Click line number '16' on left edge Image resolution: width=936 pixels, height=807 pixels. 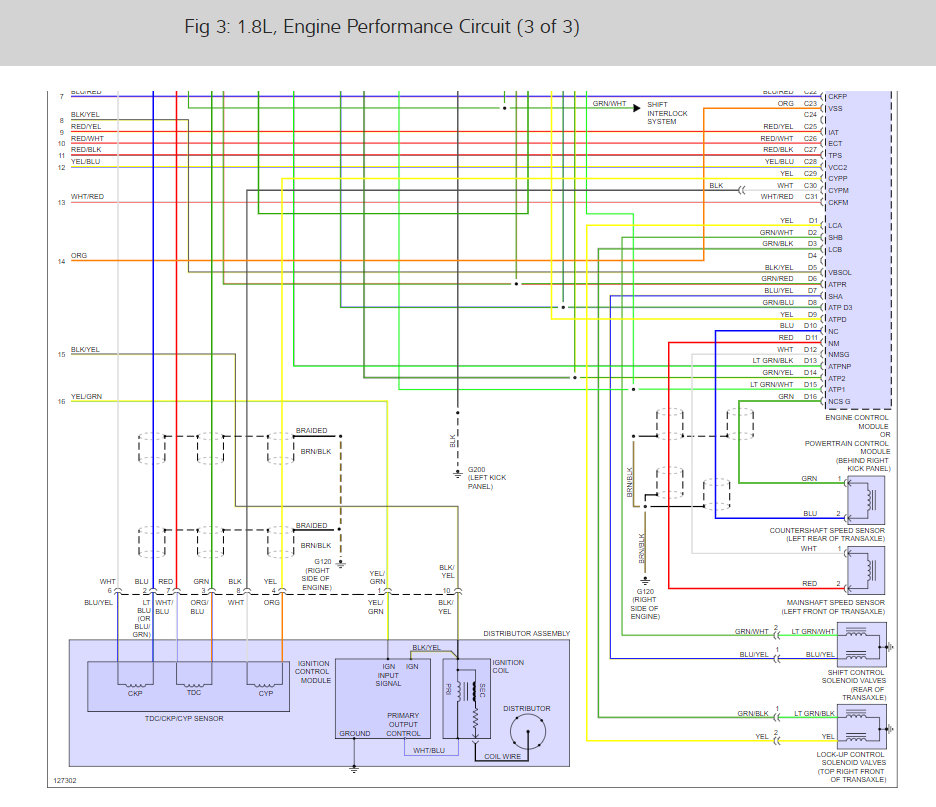(x=61, y=402)
